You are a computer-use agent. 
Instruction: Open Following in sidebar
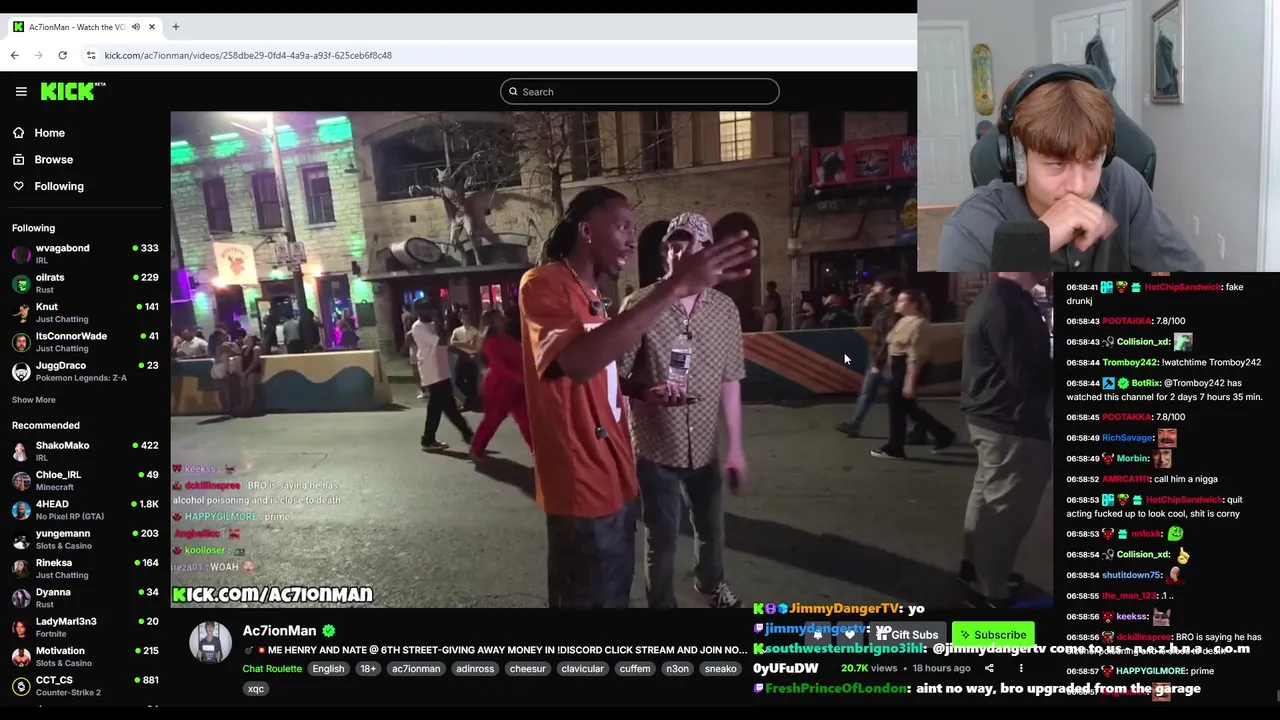coord(59,186)
